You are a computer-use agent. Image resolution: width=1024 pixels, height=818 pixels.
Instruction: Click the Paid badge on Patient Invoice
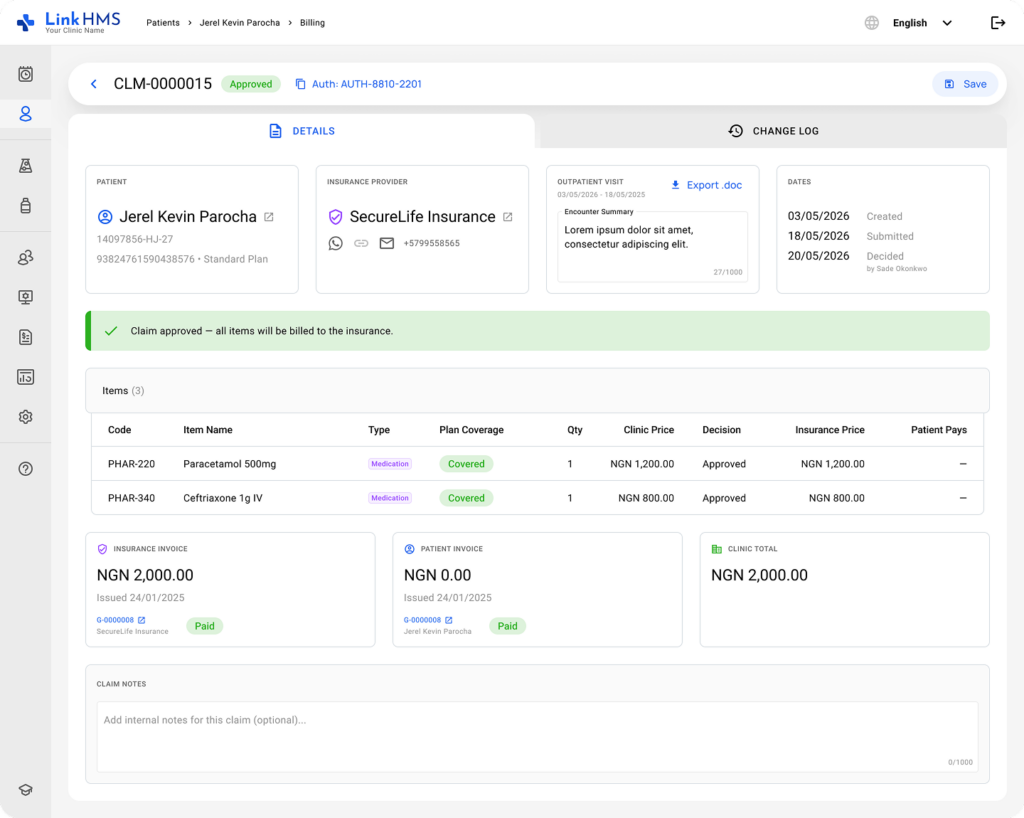(507, 626)
